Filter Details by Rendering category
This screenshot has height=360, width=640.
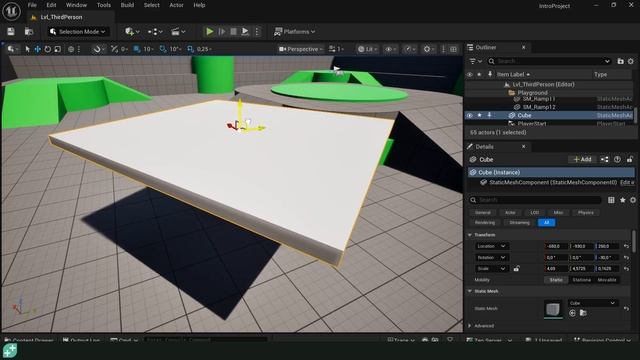pyautogui.click(x=485, y=222)
